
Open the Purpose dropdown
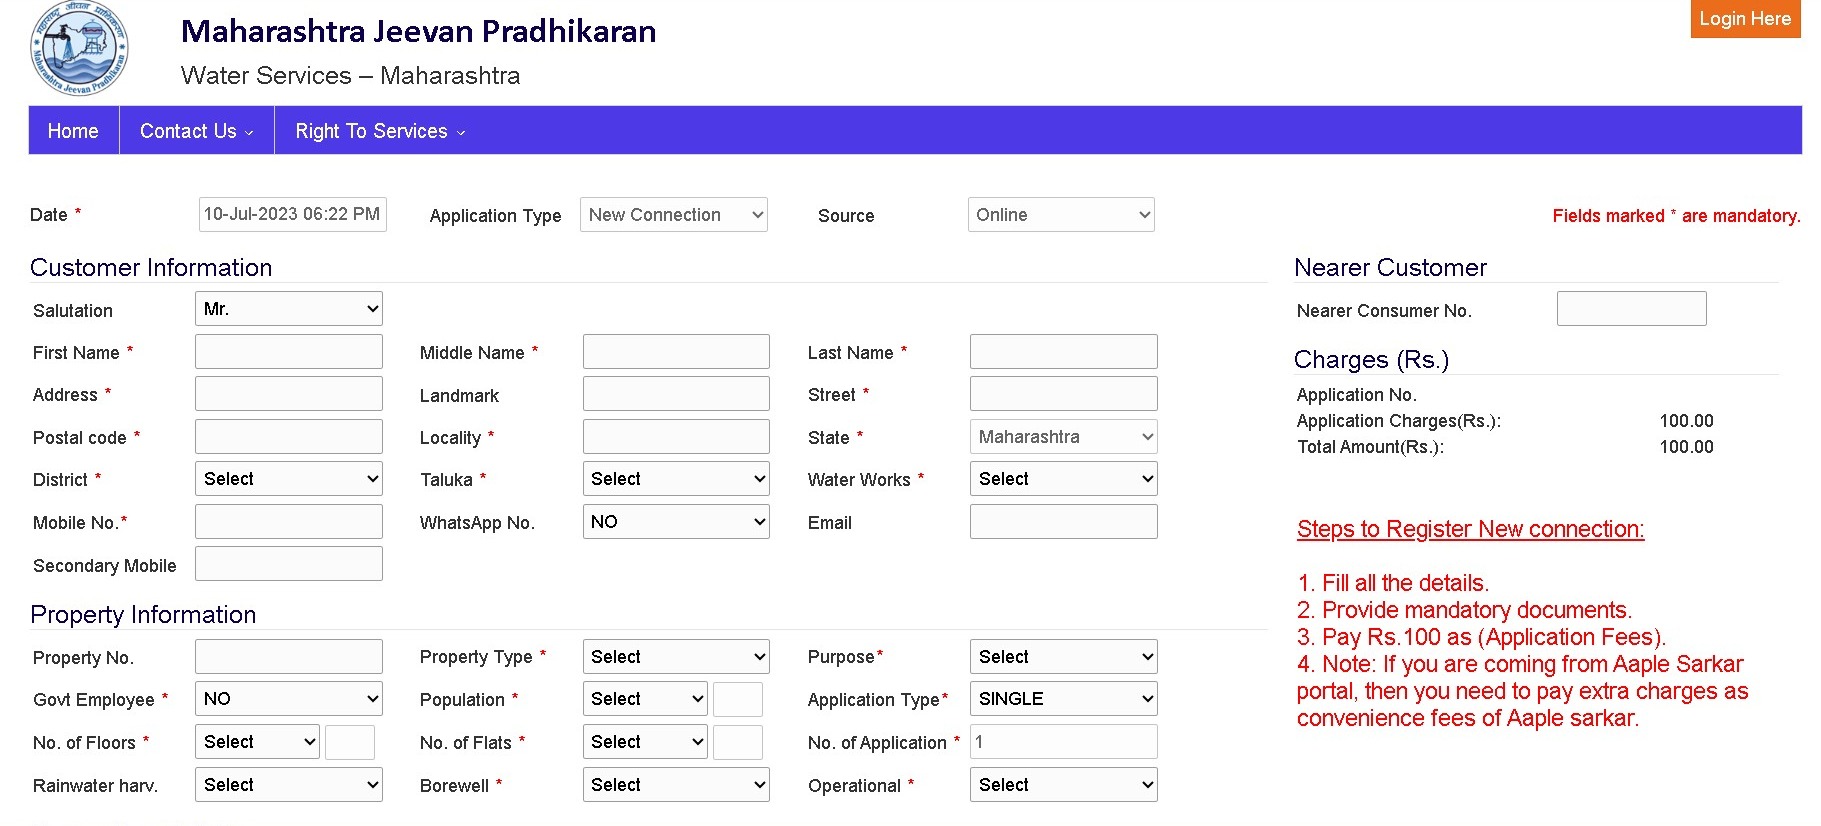pos(1064,657)
